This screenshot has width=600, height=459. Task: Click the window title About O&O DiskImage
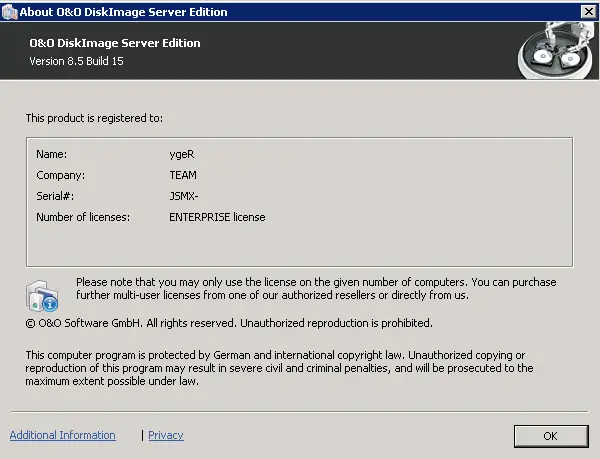click(124, 12)
